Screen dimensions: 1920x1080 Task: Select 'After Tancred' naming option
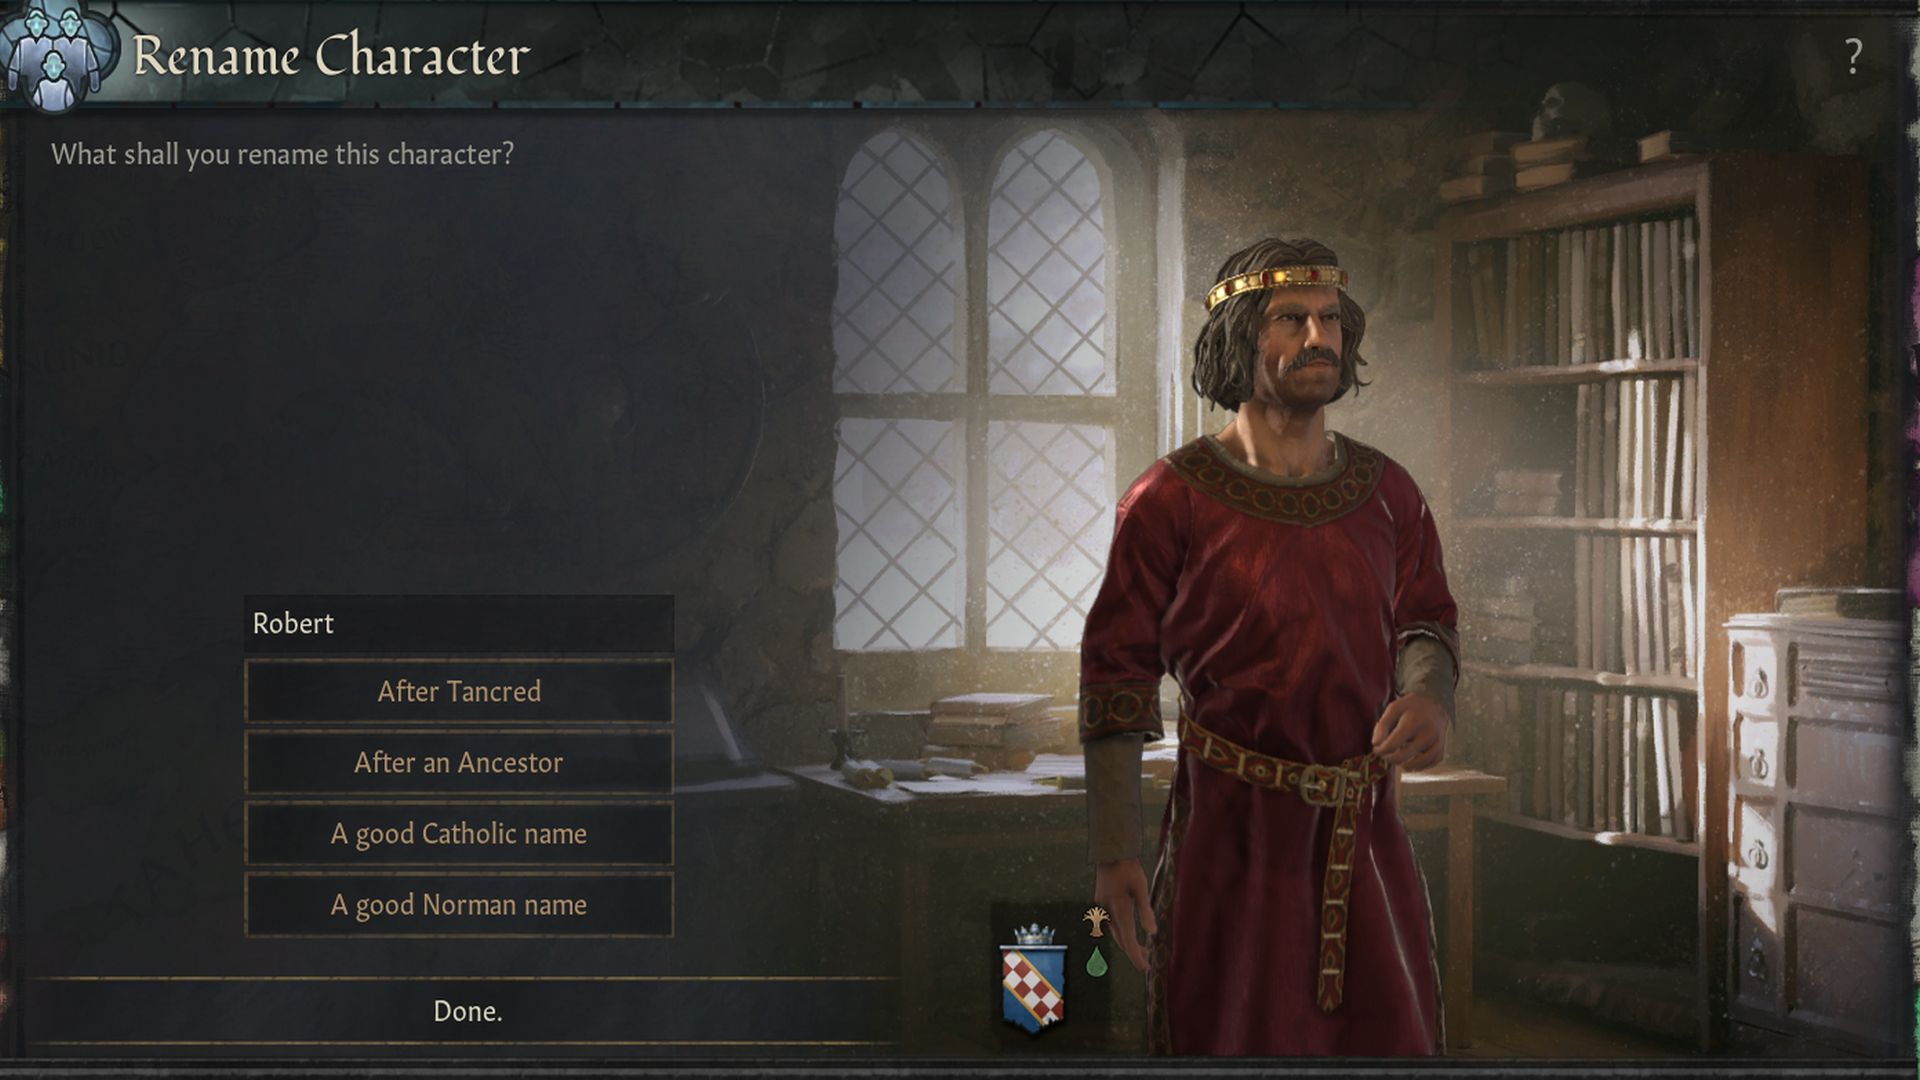[458, 691]
